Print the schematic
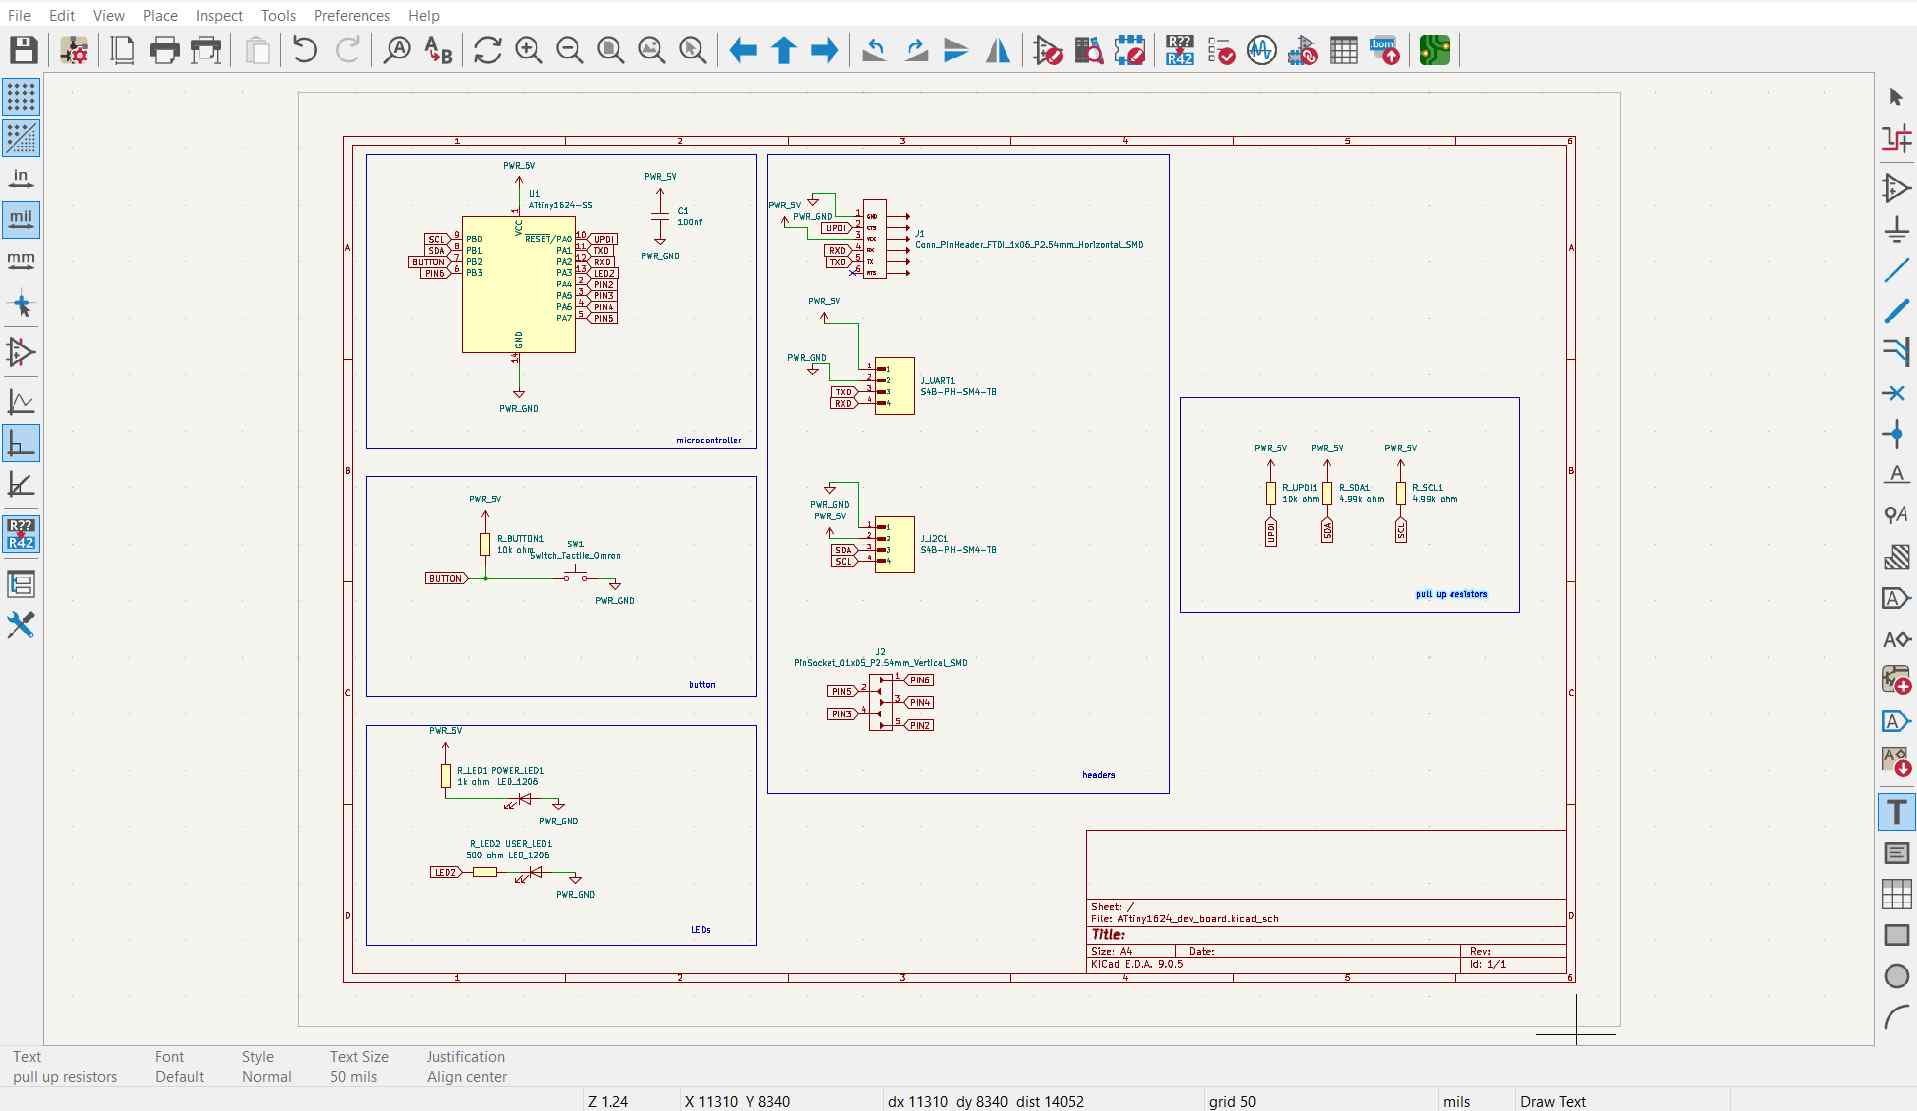The image size is (1917, 1111). (164, 50)
